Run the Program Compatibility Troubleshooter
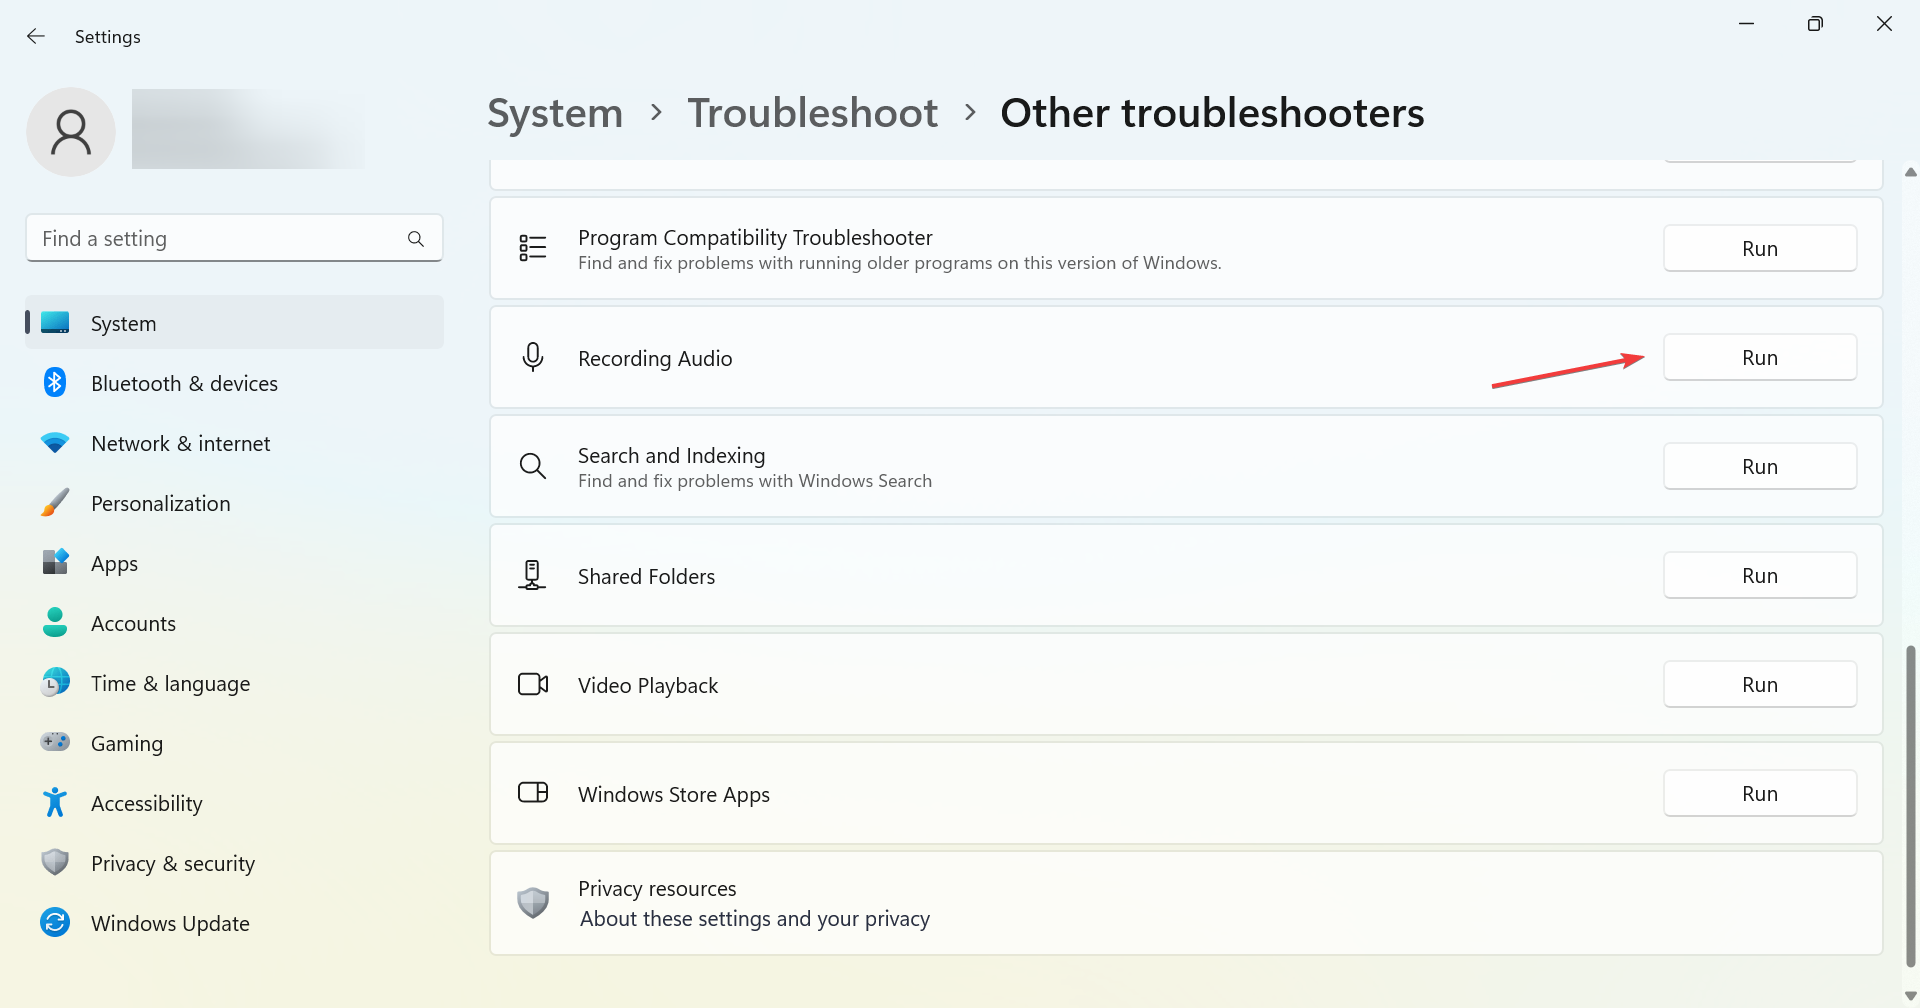Screen dimensions: 1920x1008 coord(1759,249)
